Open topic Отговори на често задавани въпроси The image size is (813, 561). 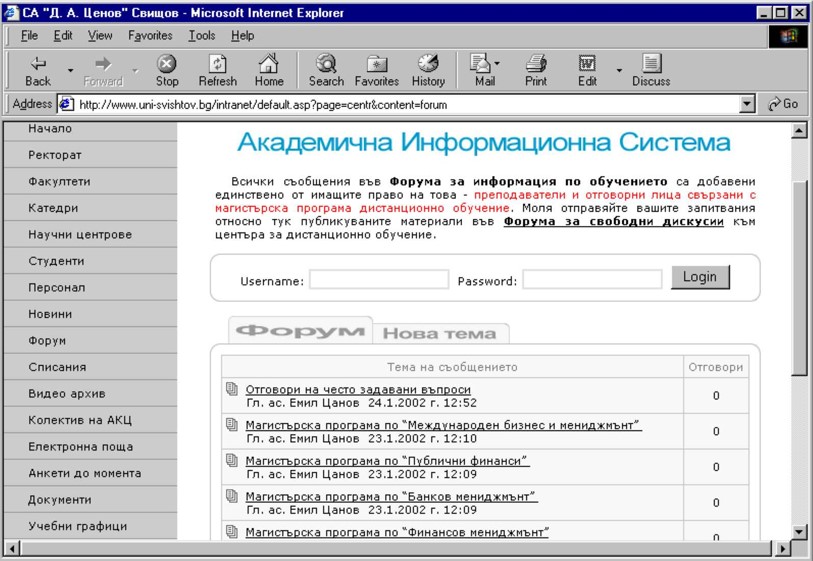(x=358, y=389)
